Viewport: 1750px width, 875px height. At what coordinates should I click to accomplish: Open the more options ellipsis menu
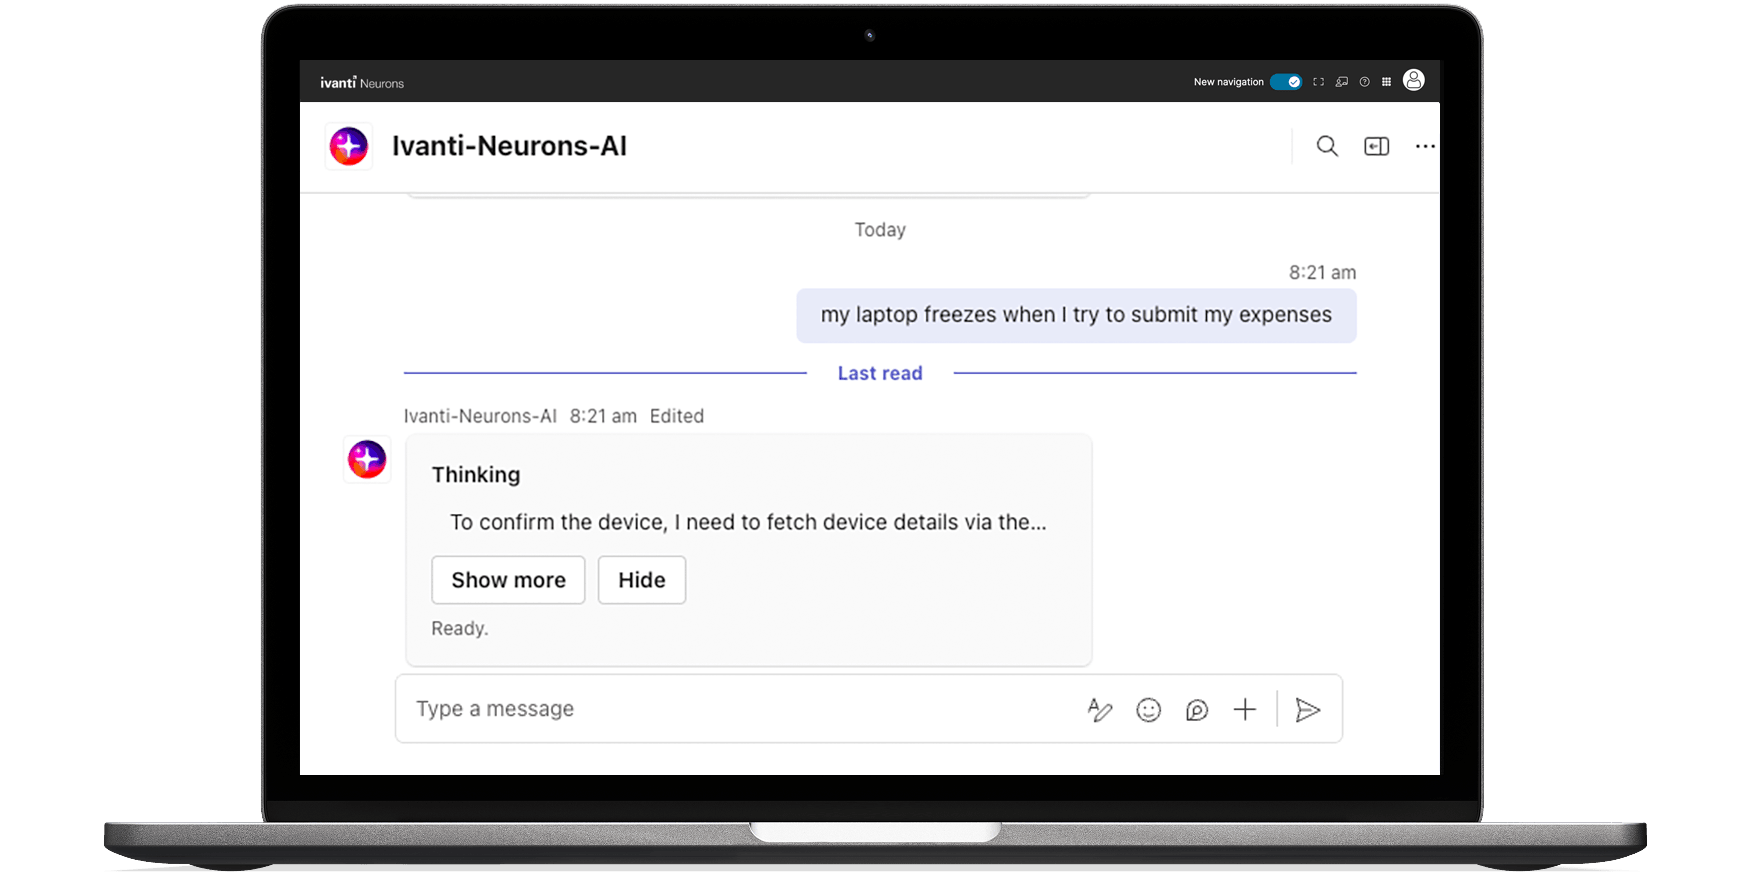(1425, 146)
